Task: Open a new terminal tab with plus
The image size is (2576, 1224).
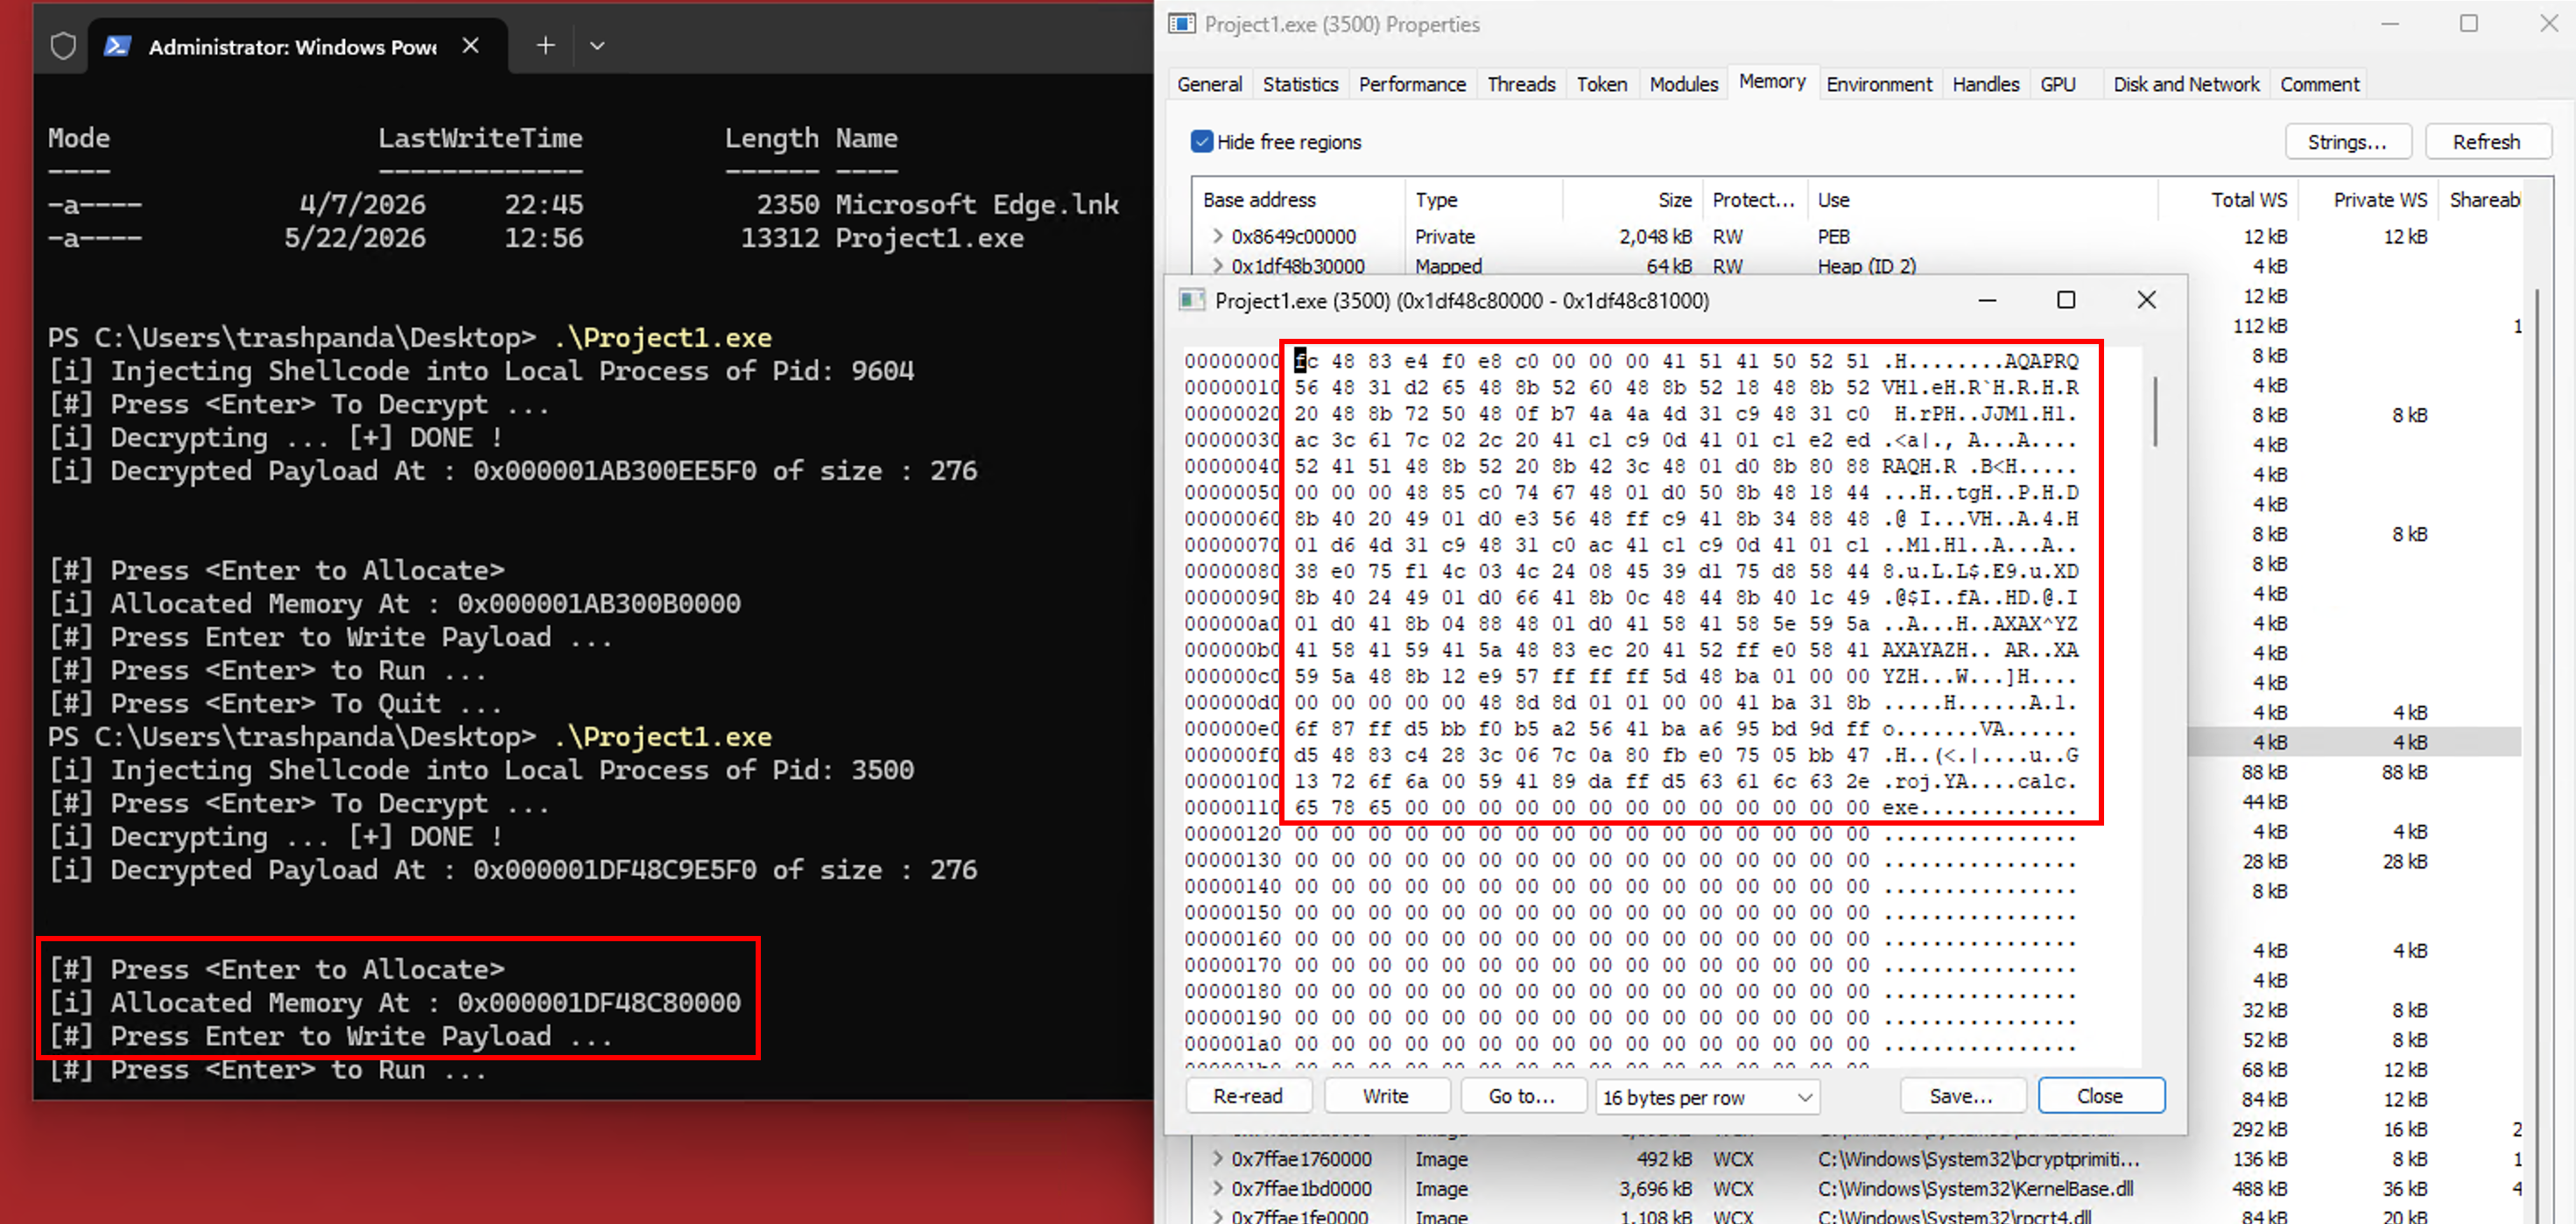Action: click(545, 46)
